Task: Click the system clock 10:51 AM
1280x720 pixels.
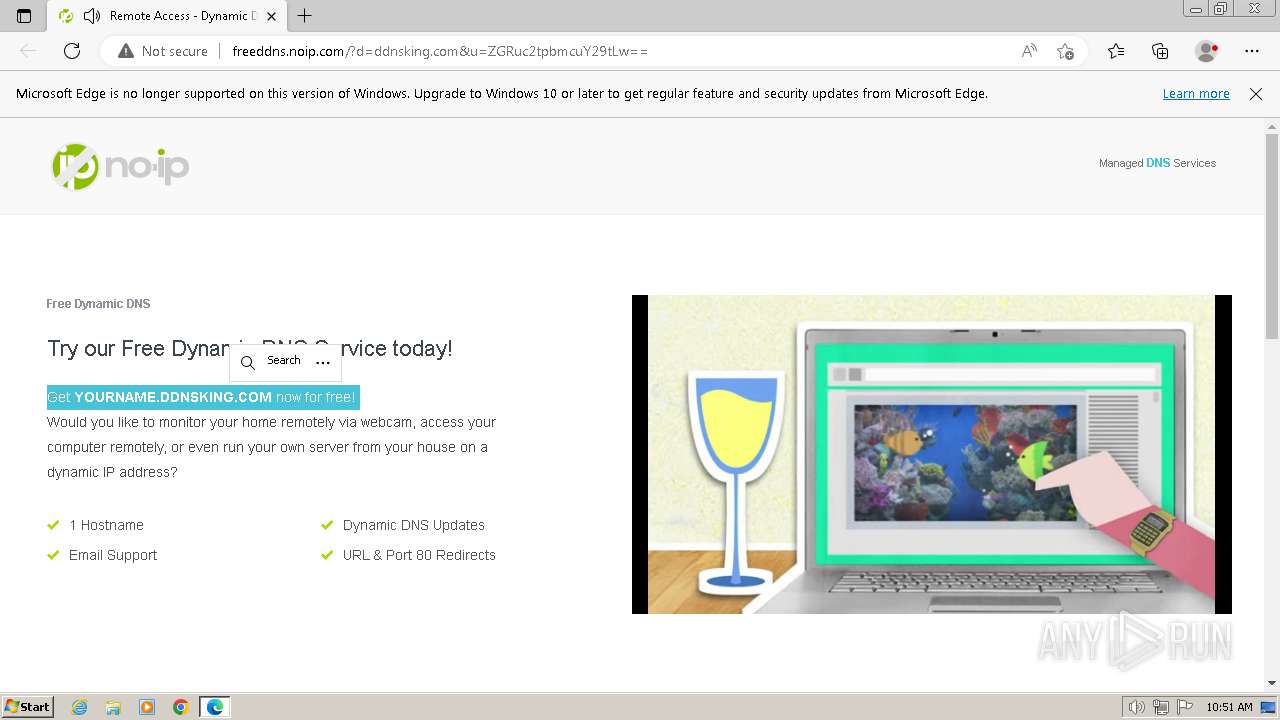Action: tap(1229, 707)
